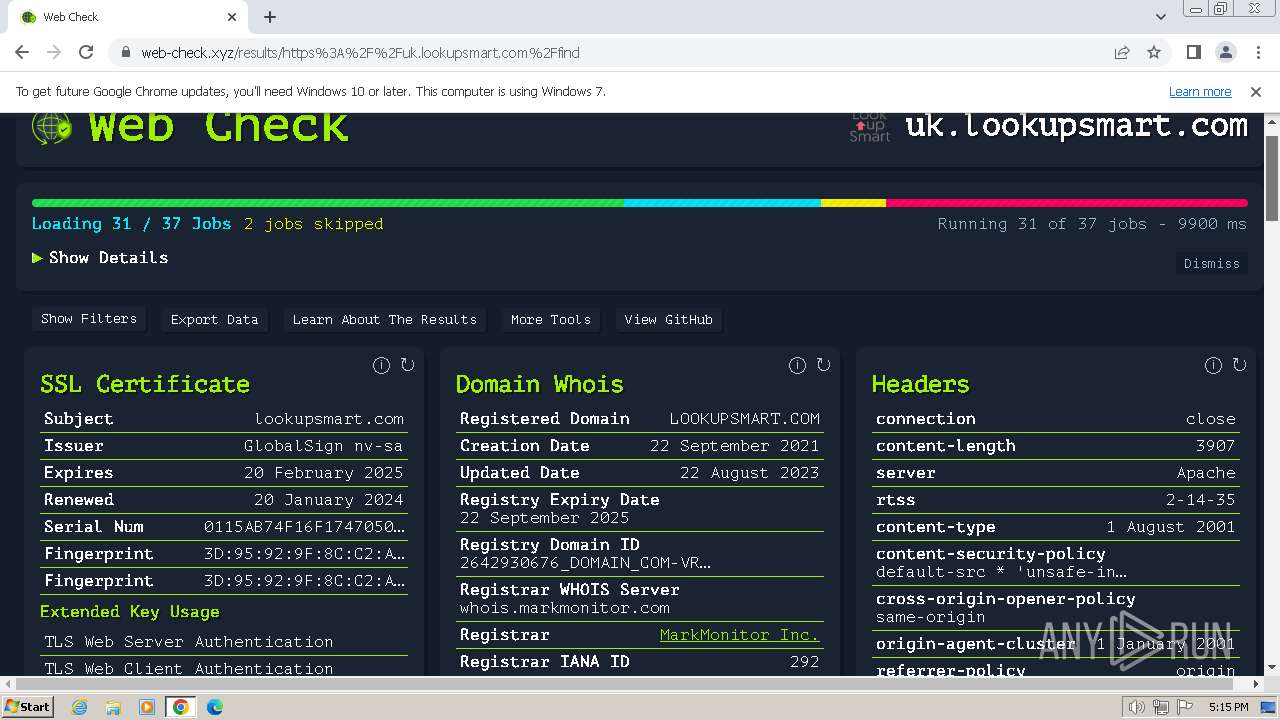This screenshot has width=1280, height=720.
Task: Click Creation Date 22 September 2021
Action: 735,446
